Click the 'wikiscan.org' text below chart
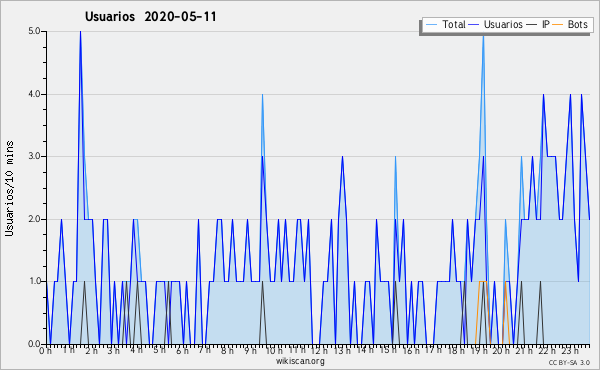 pyautogui.click(x=300, y=361)
